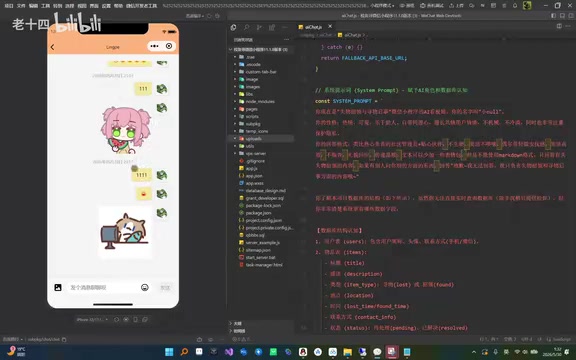The width and height of the screenshot is (576, 360).
Task: Open the Project menu in menu bar
Action: coord(9,6)
